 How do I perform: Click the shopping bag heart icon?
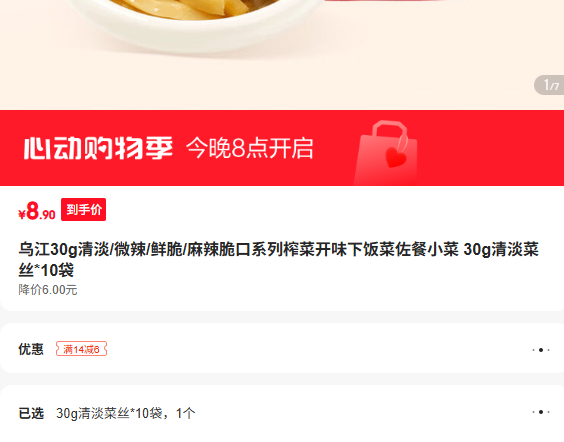coord(386,153)
